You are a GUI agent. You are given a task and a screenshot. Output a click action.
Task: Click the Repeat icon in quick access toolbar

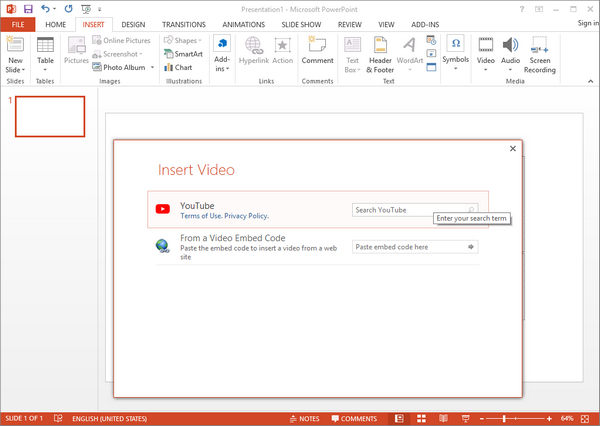[68, 9]
